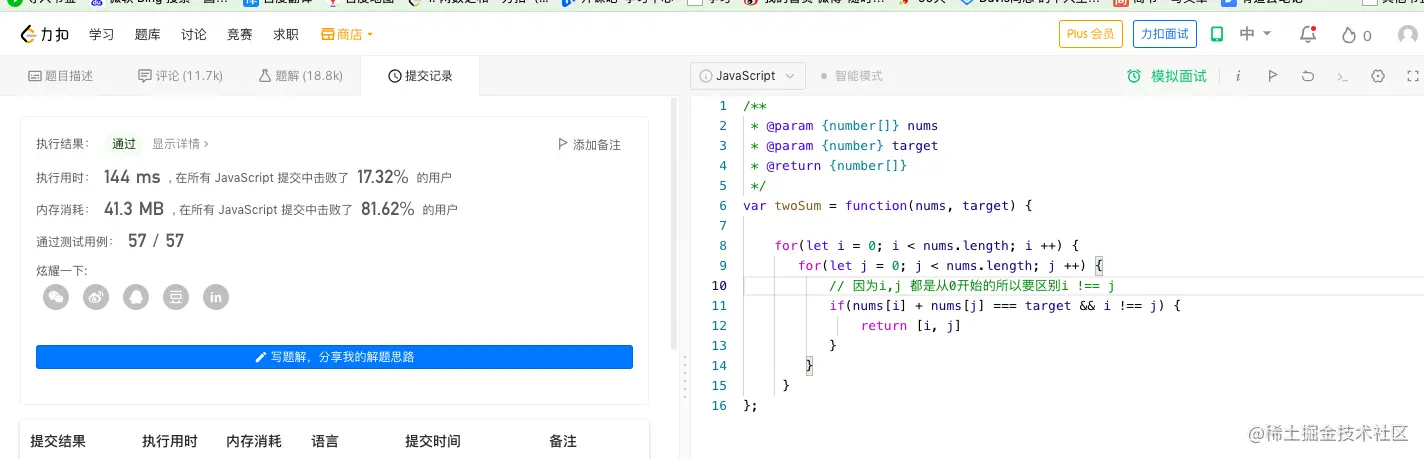
Task: Switch to the 题目描述 tab
Action: tap(61, 76)
